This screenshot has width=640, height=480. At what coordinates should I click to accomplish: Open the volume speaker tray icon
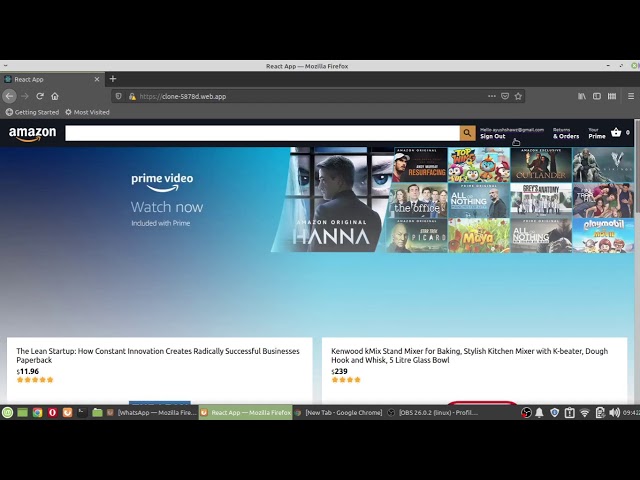614,413
